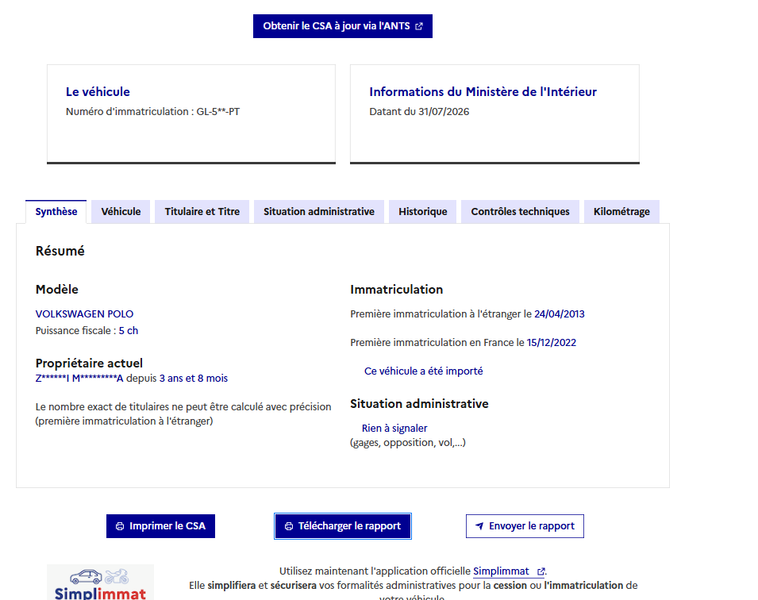Click the Situation administrative heading in Résumé
This screenshot has width=758, height=600.
tap(419, 404)
